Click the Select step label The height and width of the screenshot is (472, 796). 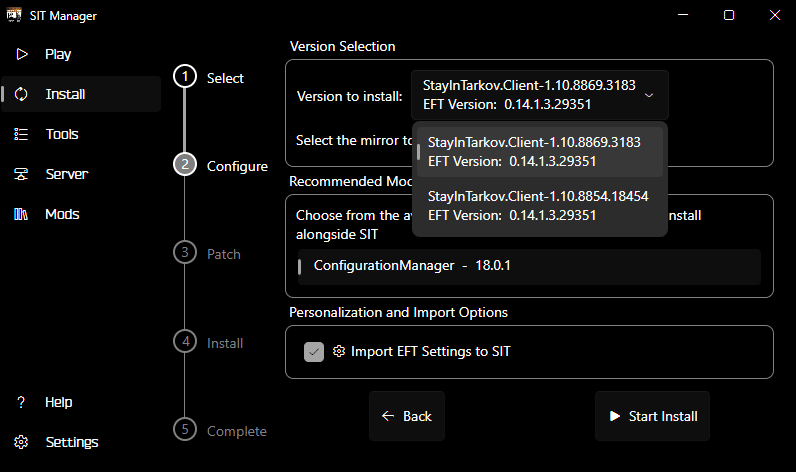pyautogui.click(x=225, y=78)
